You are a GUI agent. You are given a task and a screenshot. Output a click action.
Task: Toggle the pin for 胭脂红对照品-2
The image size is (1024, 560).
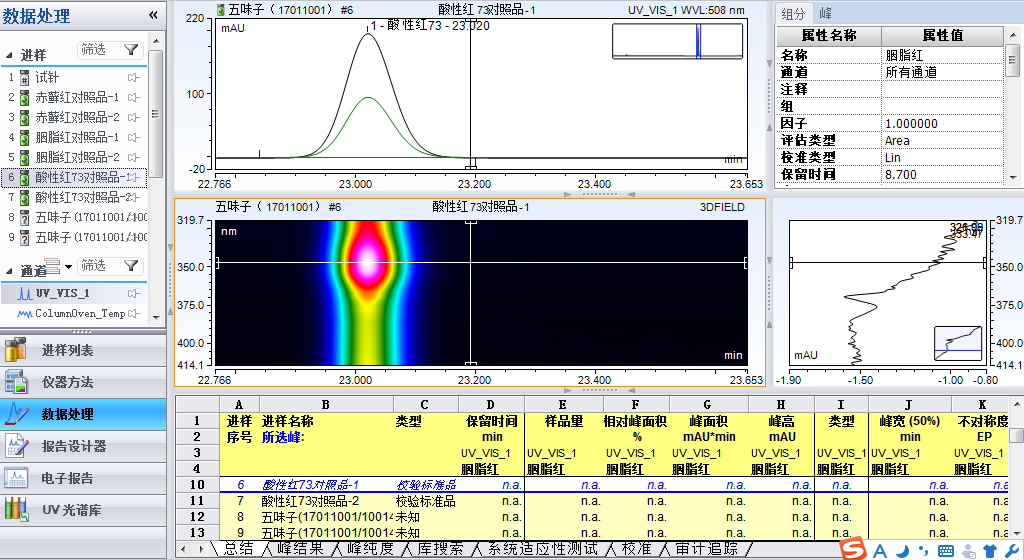tap(134, 158)
